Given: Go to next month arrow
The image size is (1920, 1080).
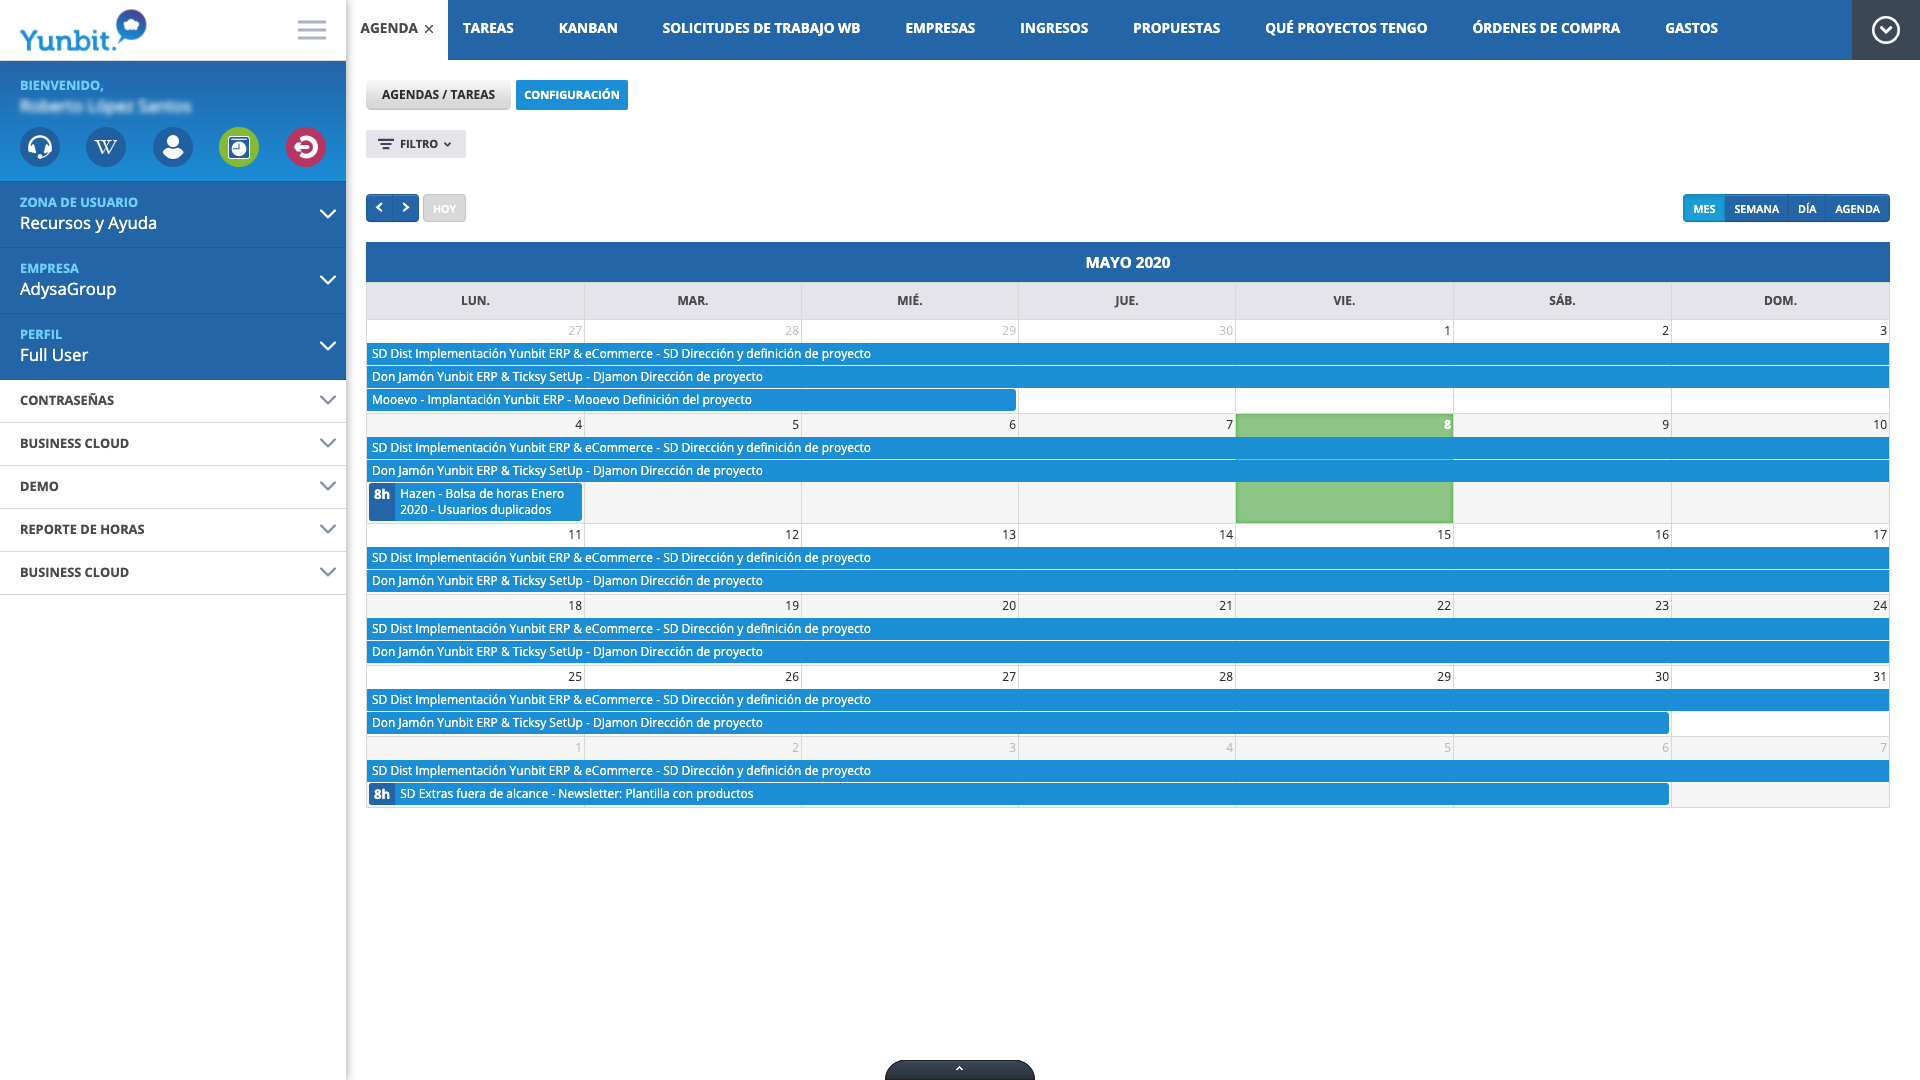Looking at the screenshot, I should pos(405,208).
